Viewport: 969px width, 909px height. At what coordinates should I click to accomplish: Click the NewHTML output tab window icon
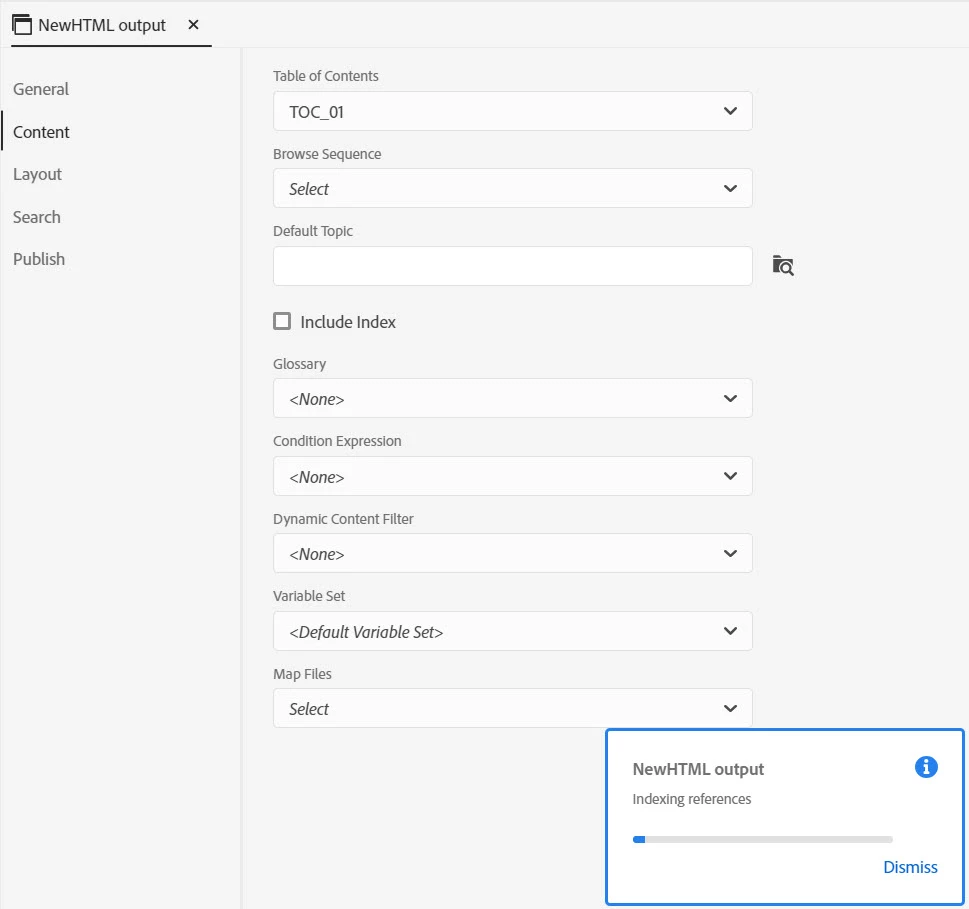[x=22, y=25]
